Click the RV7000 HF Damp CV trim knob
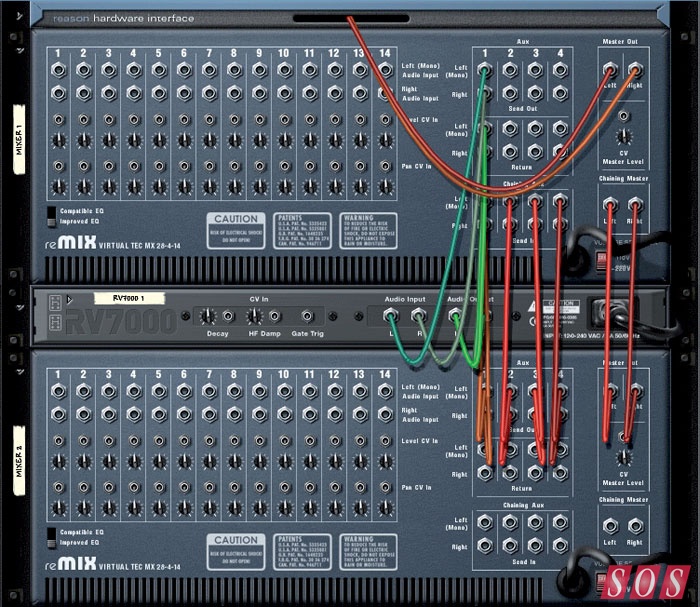This screenshot has width=700, height=607. [254, 316]
